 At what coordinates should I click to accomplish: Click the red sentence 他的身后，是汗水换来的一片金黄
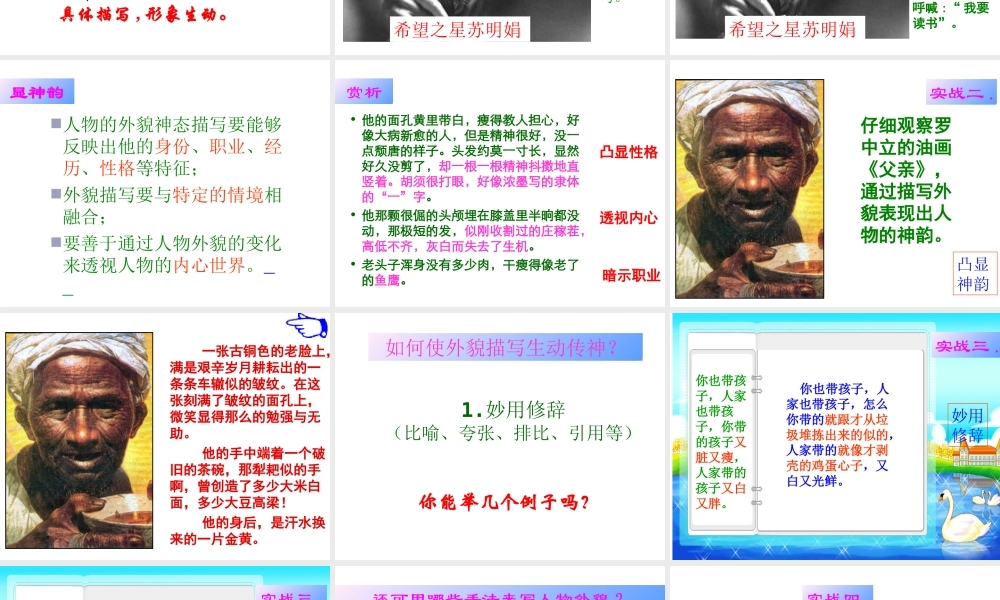(248, 530)
